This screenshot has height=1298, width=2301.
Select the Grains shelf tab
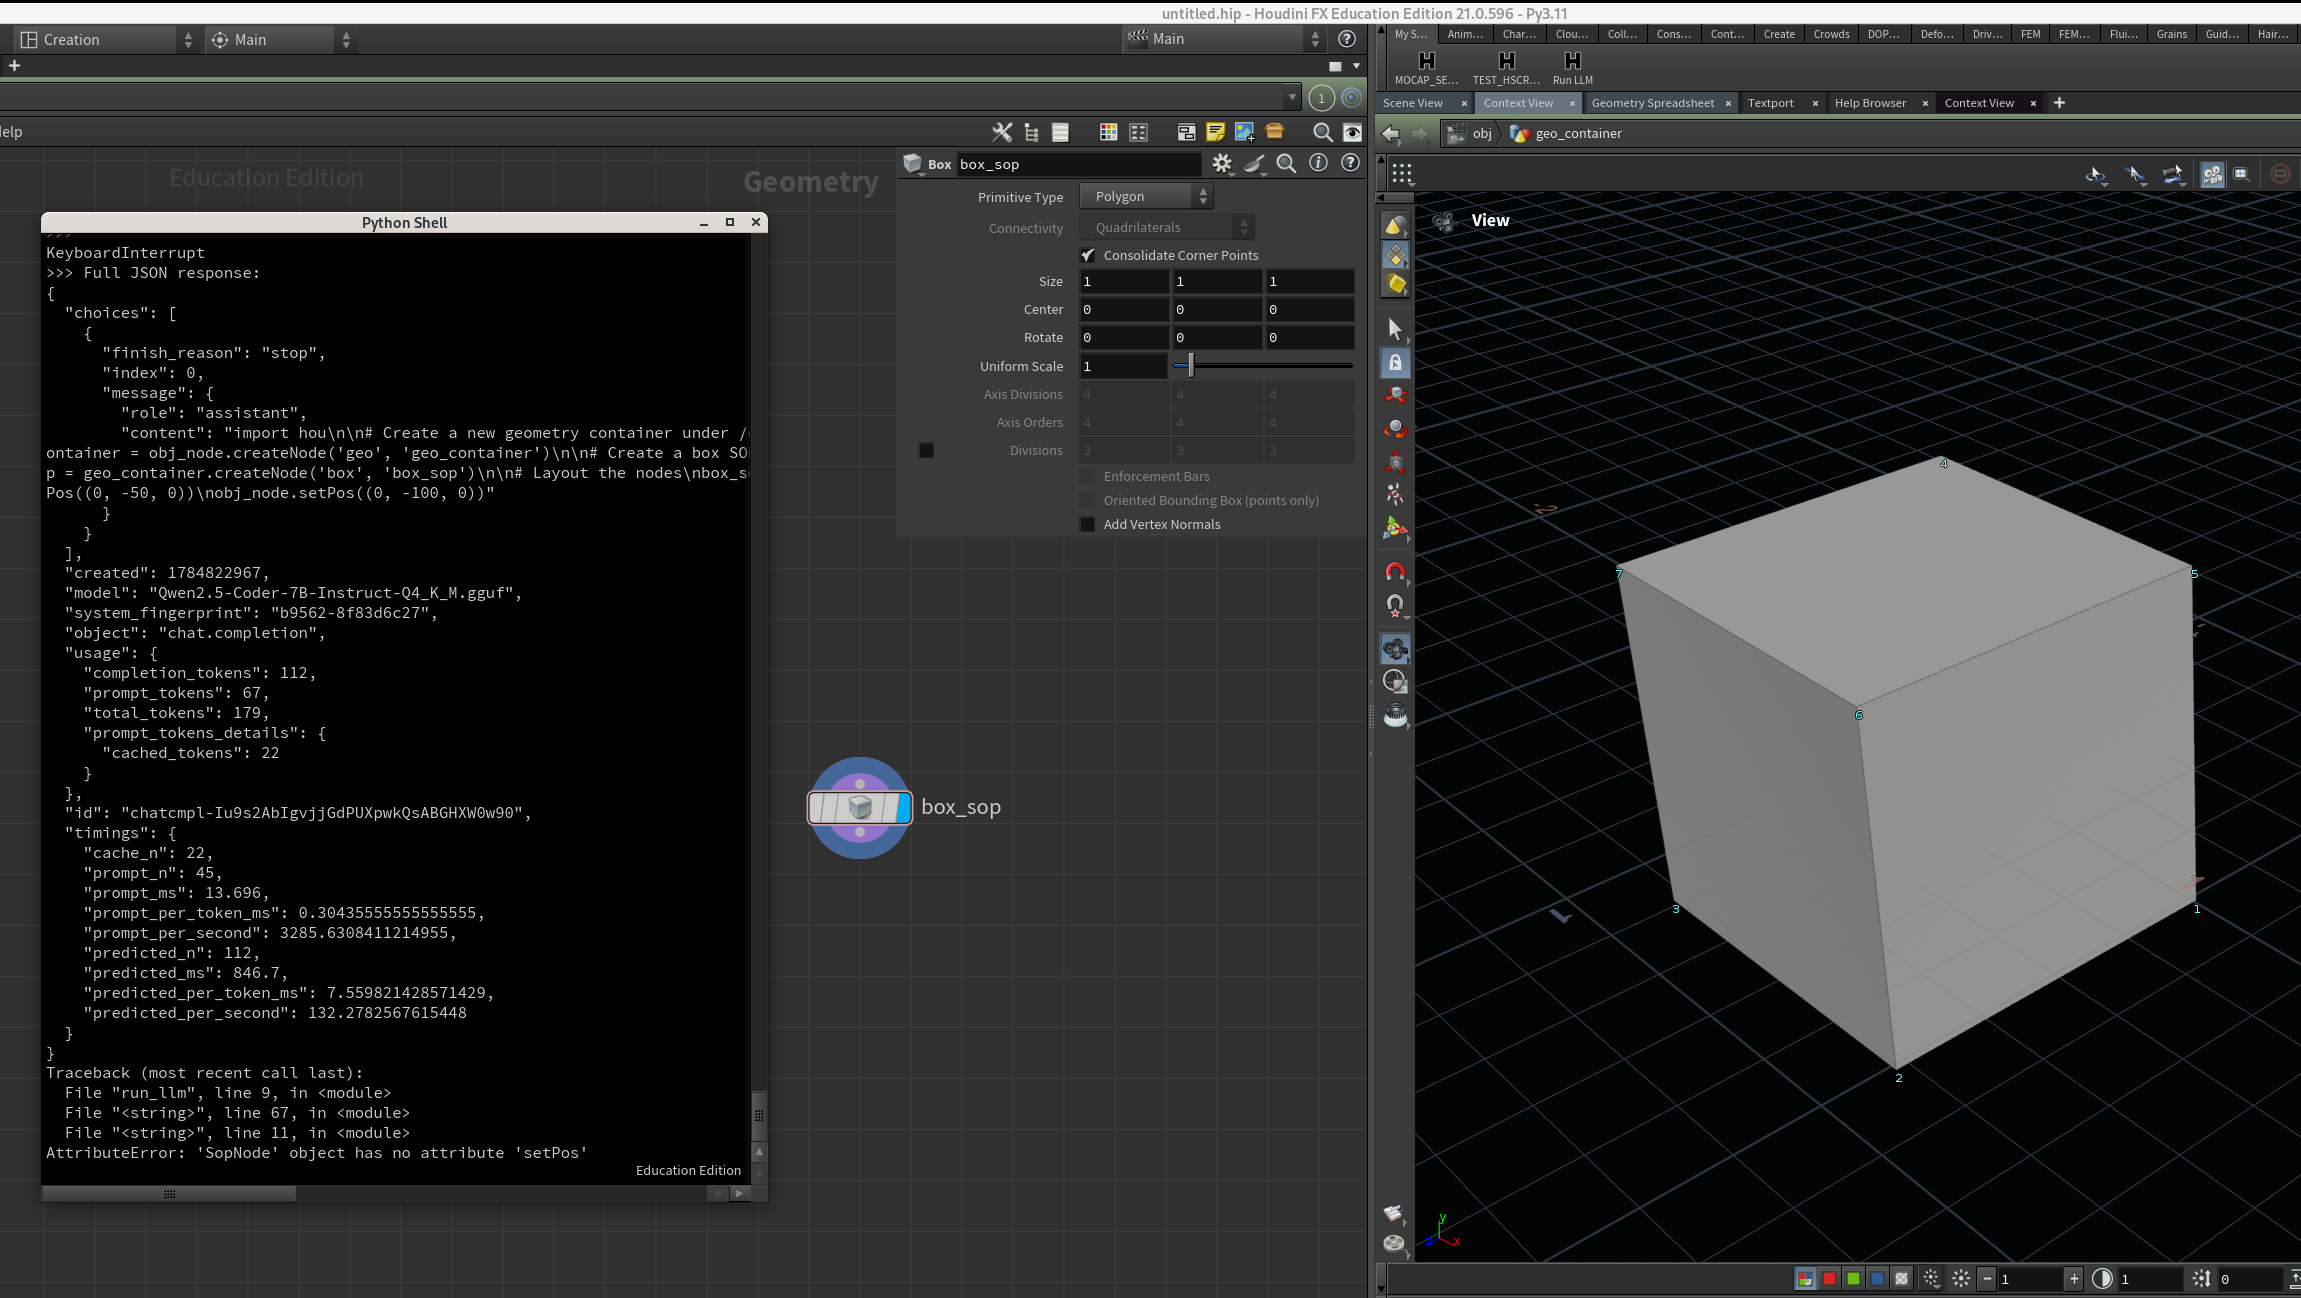(2171, 34)
